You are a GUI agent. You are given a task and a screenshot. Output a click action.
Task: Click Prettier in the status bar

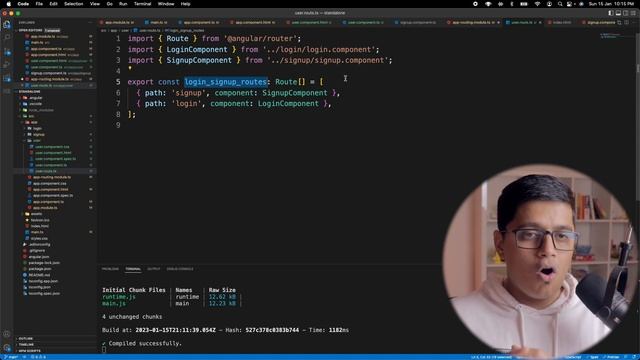coord(612,357)
